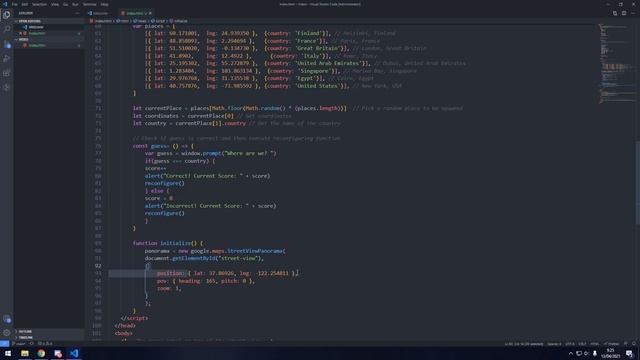The image size is (640, 360).
Task: Open the Search view in activity bar
Action: 7,29
